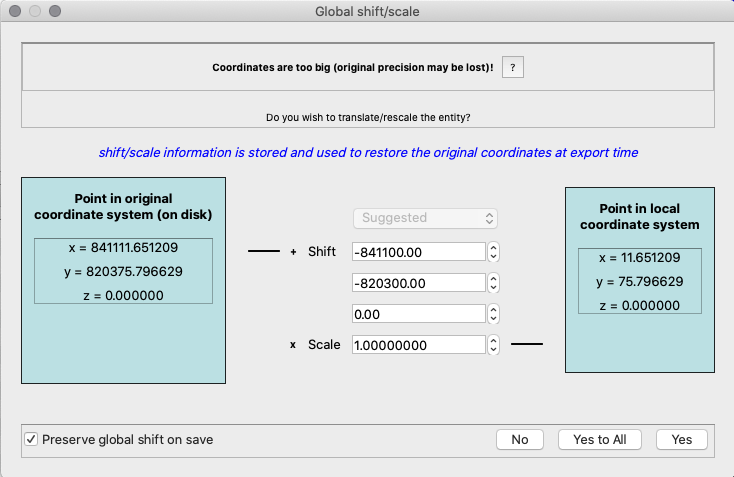Image resolution: width=734 pixels, height=477 pixels.
Task: Step down the Z shift value
Action: click(x=493, y=319)
